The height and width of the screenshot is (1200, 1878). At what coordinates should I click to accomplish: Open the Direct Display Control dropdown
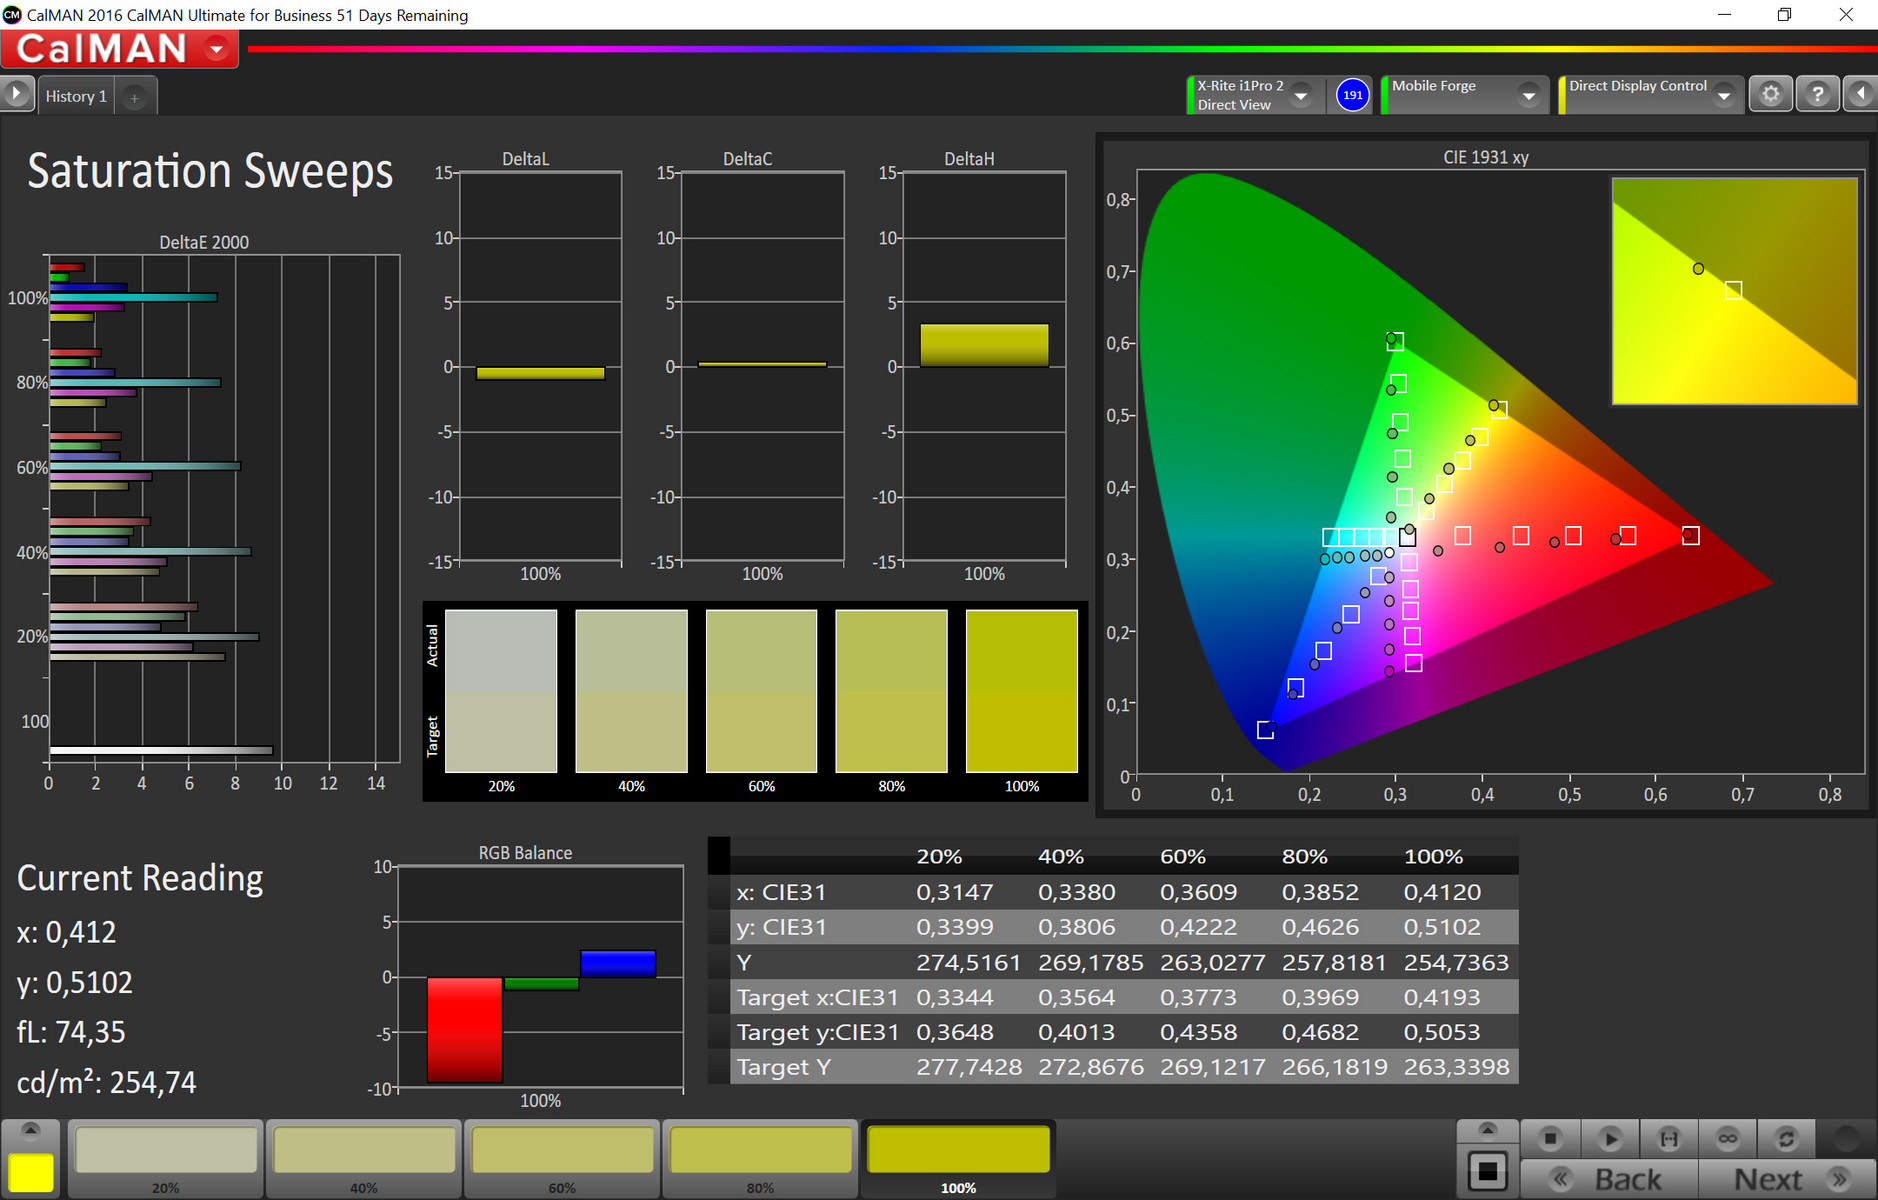[1723, 96]
